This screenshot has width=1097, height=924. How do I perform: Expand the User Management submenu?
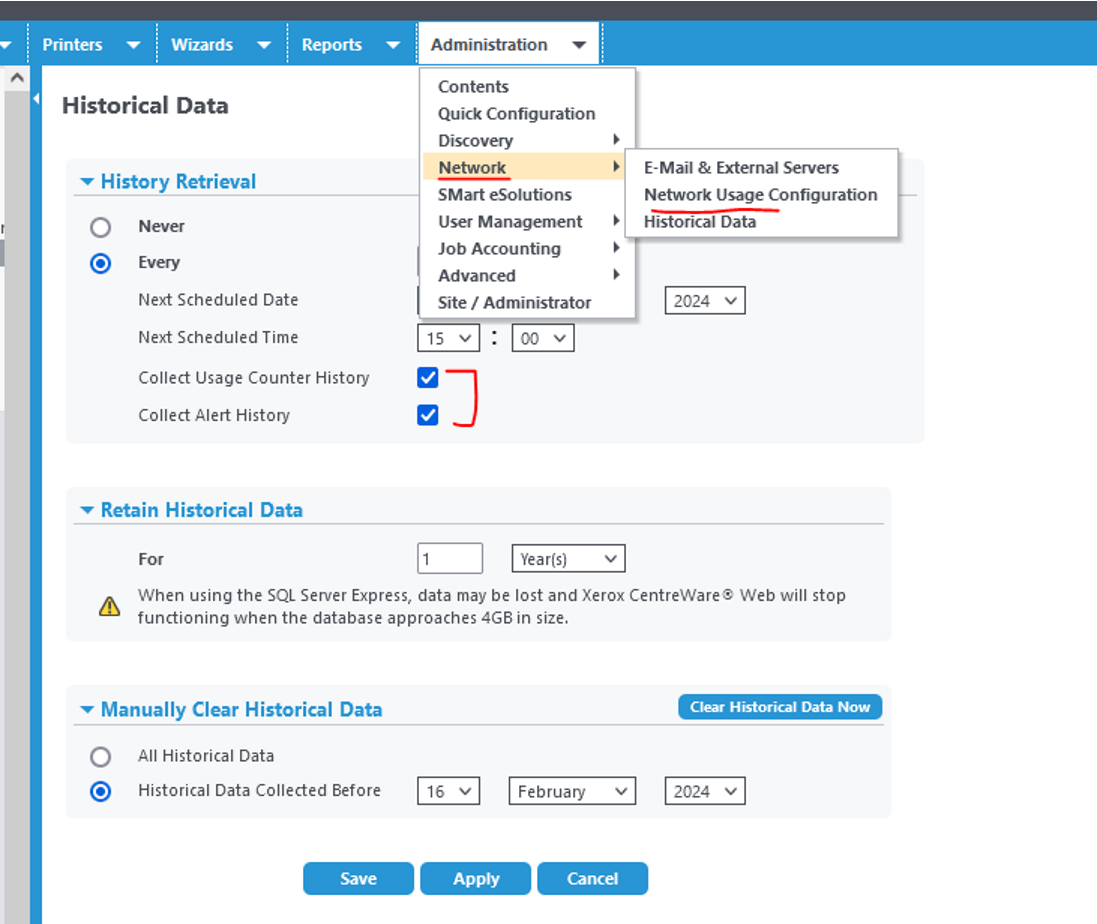pos(510,221)
